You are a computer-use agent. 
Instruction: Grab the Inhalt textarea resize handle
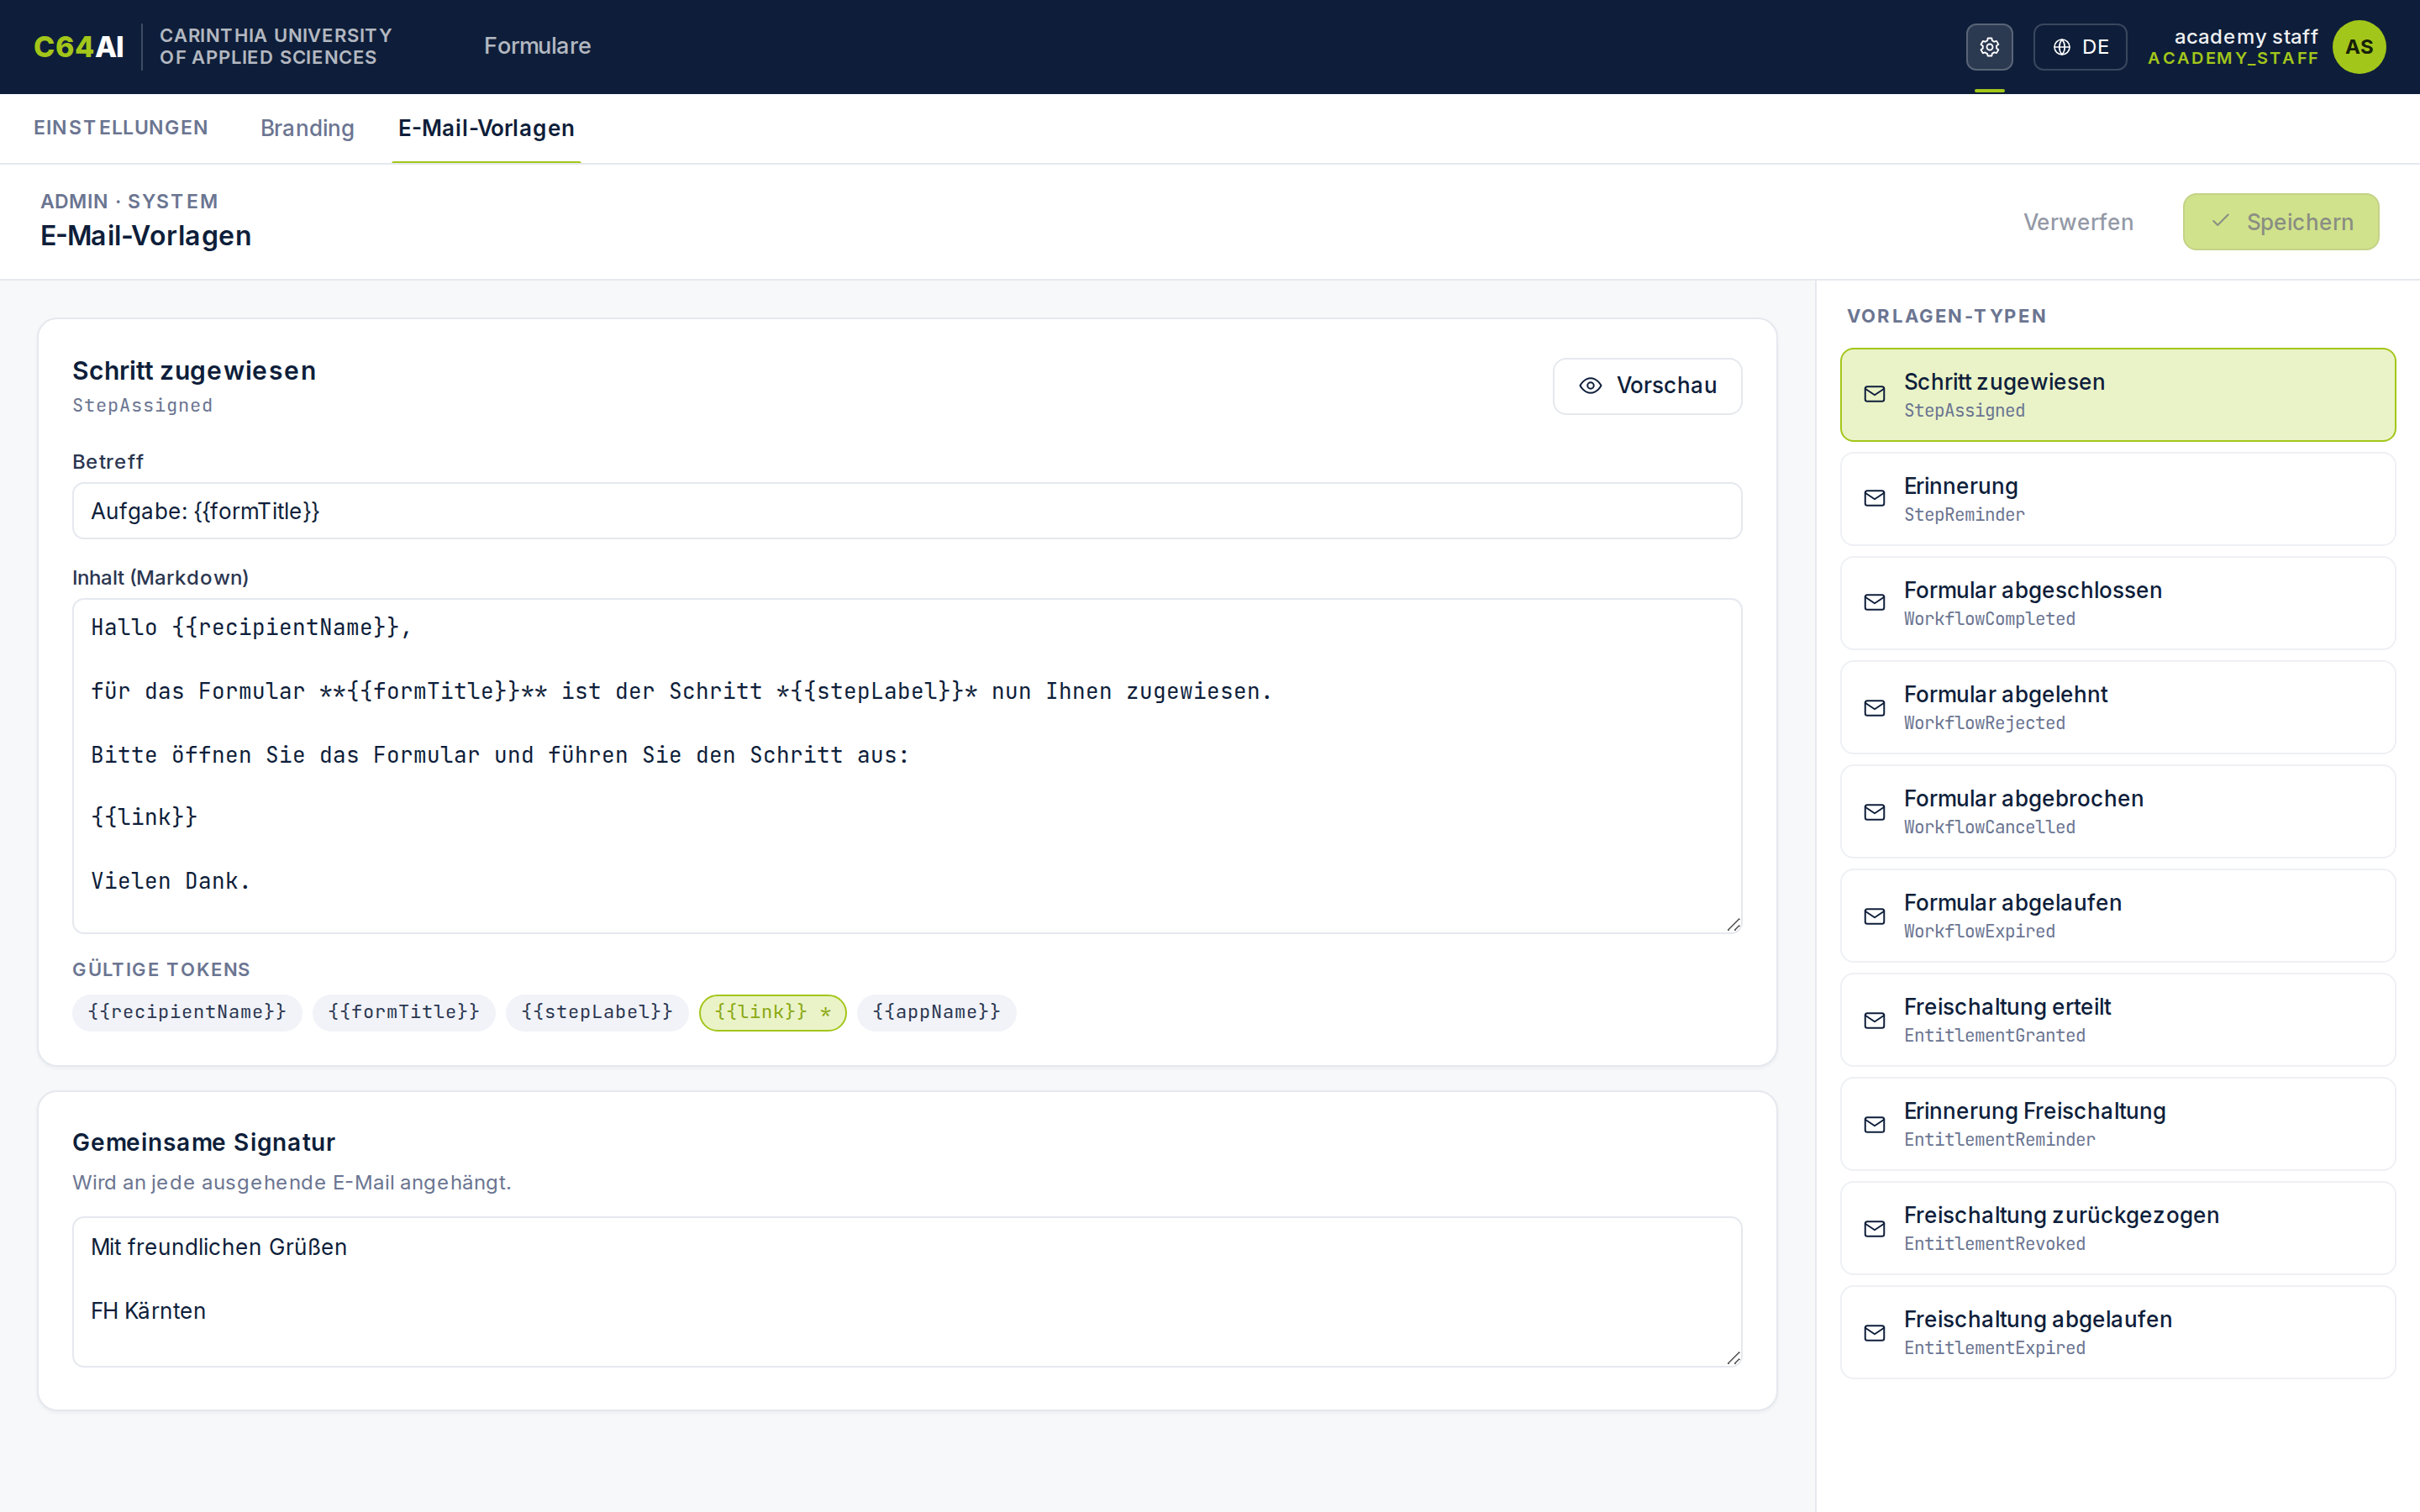(x=1733, y=925)
